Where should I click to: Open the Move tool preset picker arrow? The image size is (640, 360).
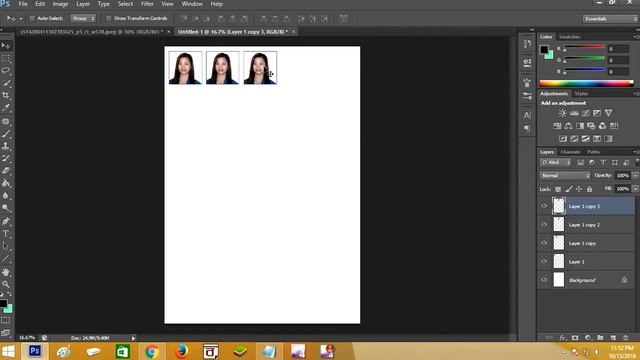[x=21, y=19]
